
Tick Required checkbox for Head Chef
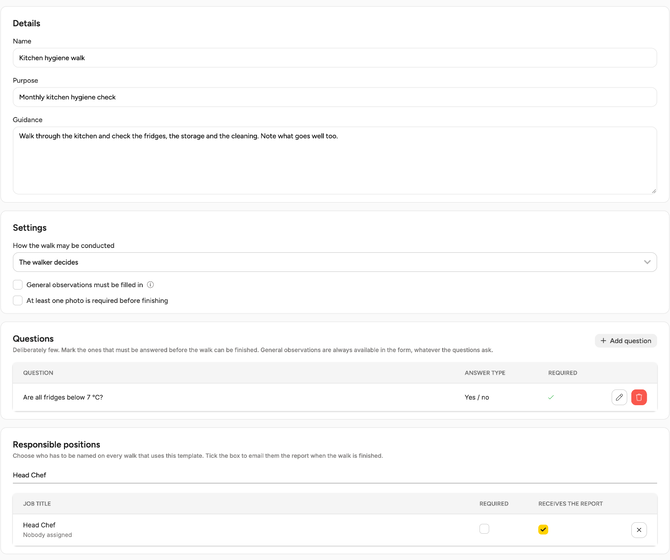484,529
